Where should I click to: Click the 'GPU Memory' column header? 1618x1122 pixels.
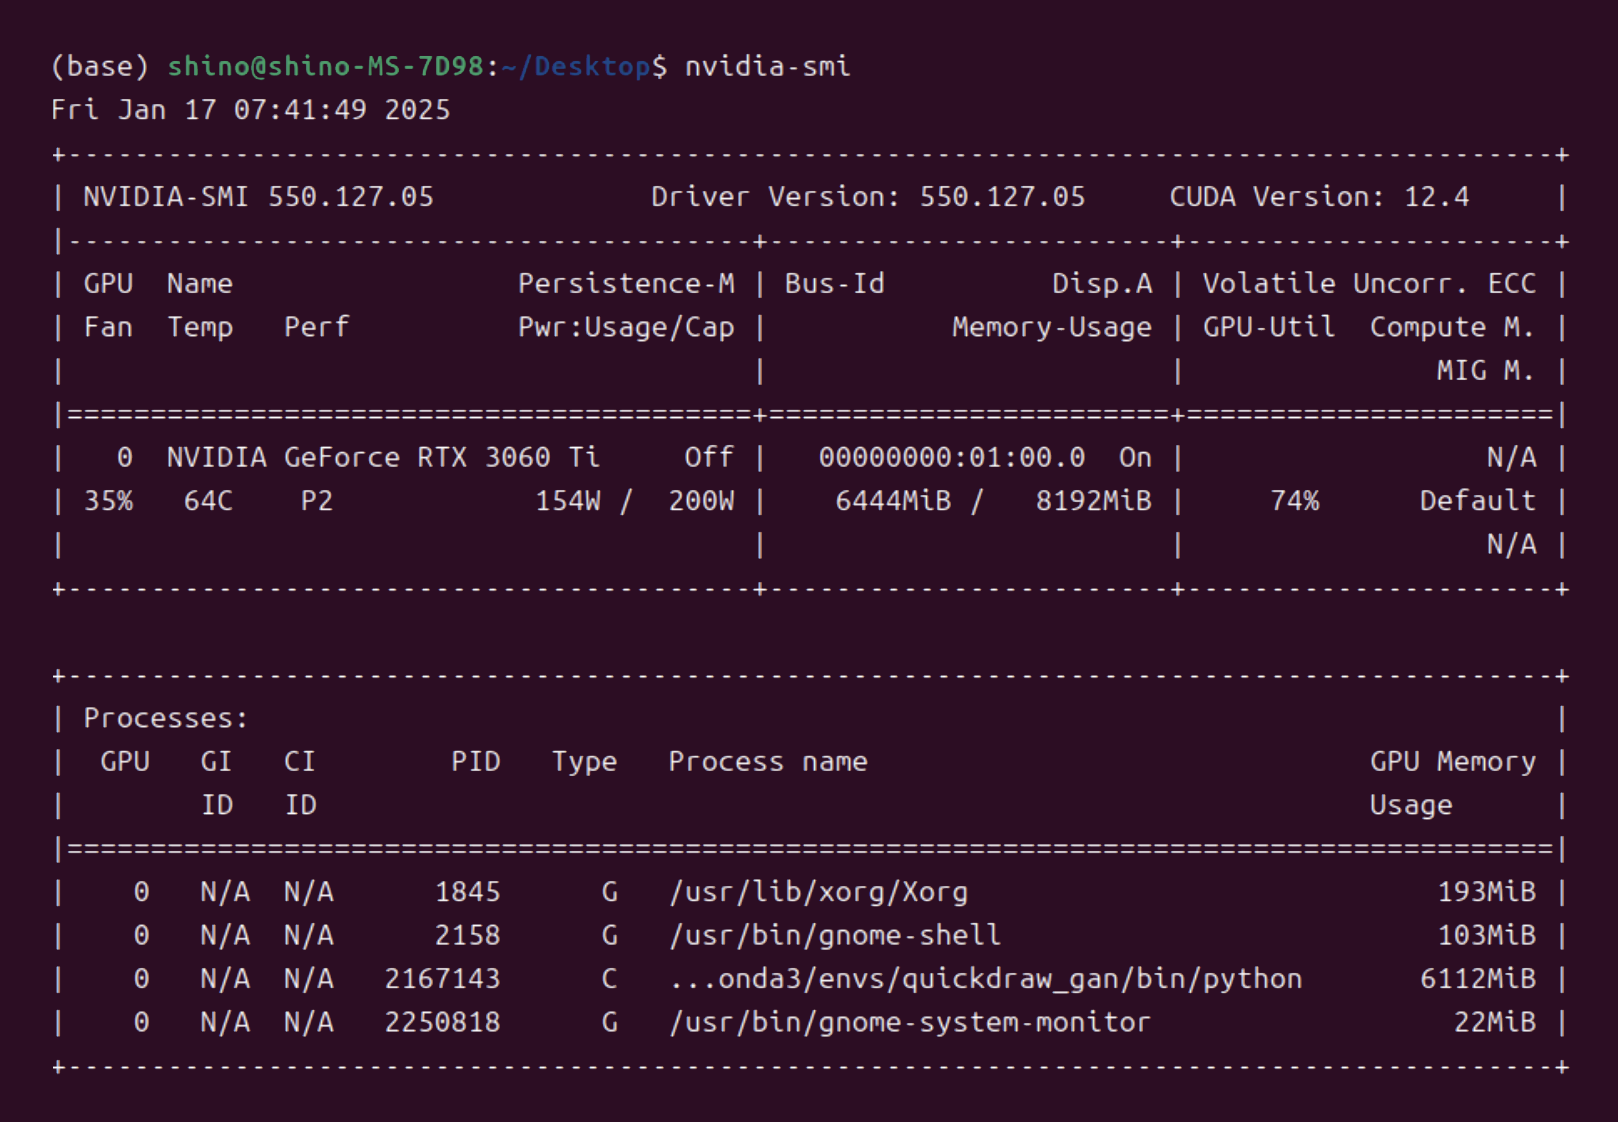pyautogui.click(x=1452, y=761)
